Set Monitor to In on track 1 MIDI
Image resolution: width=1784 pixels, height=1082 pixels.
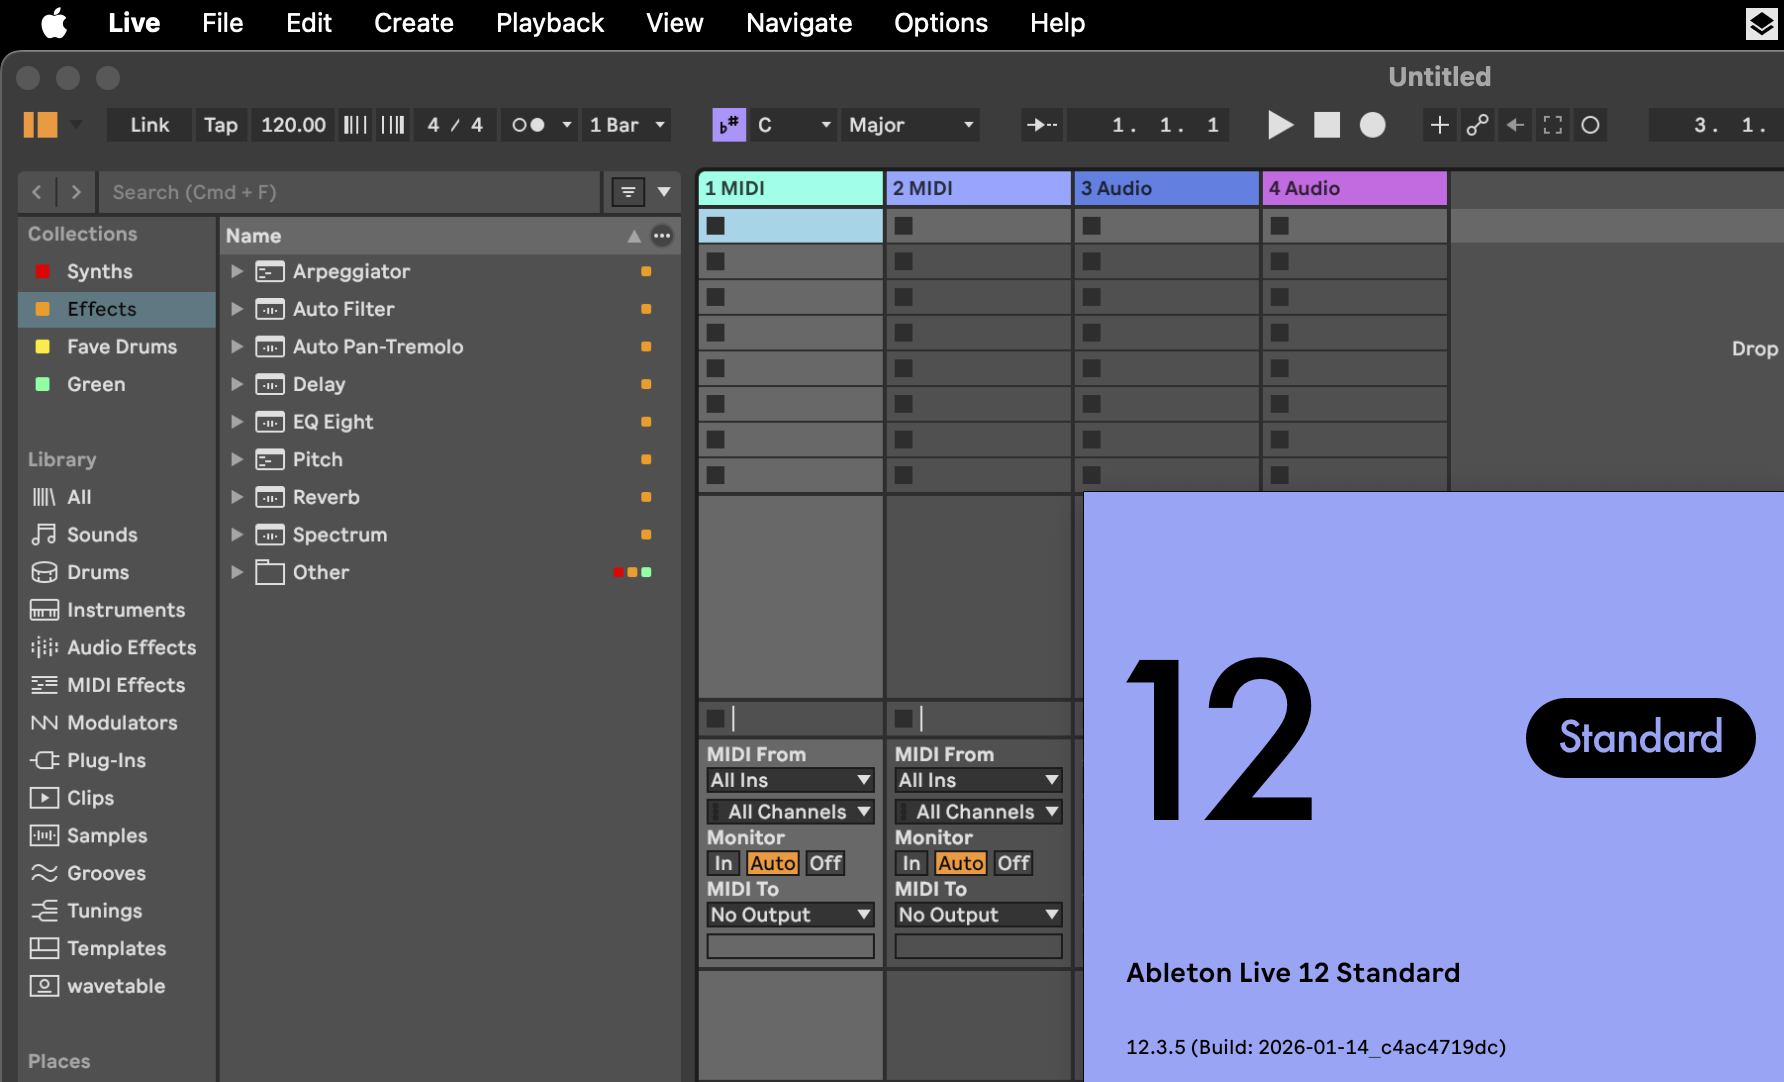[x=723, y=862]
